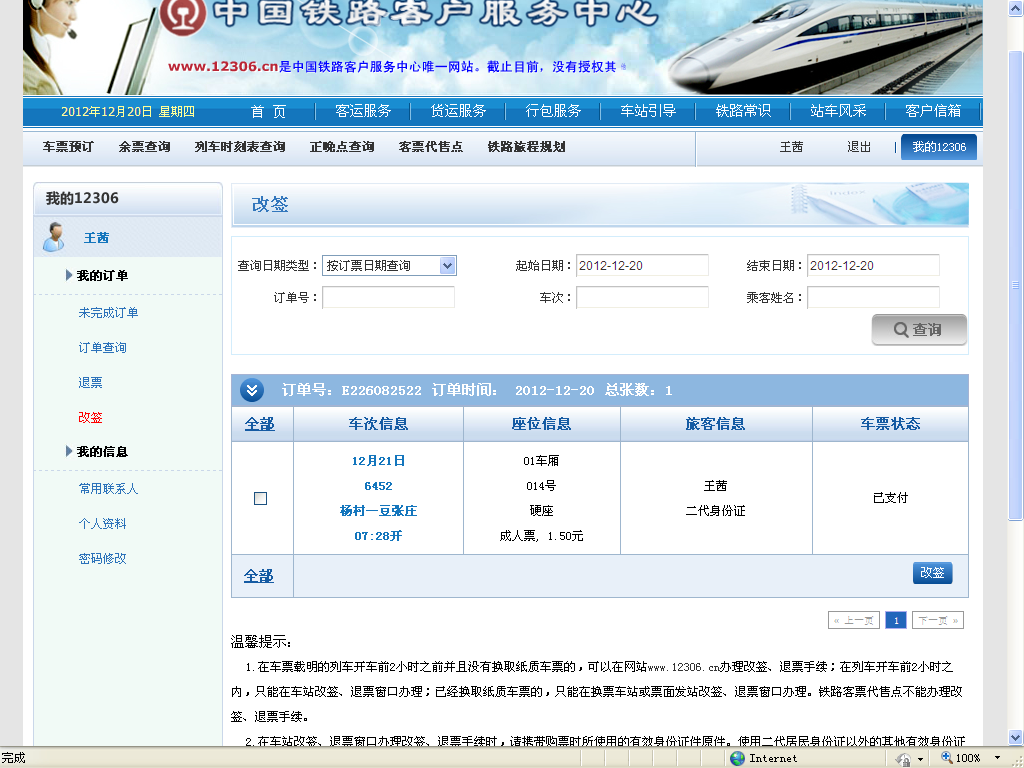The image size is (1024, 768).
Task: Click the 二代身份证 ID type text
Action: (x=715, y=511)
